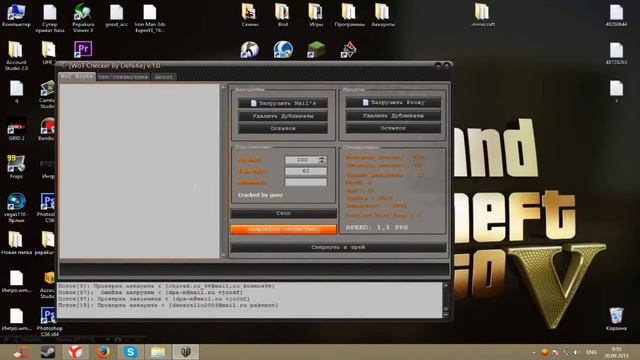This screenshot has width=640, height=360.
Task: Select the Iron Man 3ds Export file
Action: [150, 18]
